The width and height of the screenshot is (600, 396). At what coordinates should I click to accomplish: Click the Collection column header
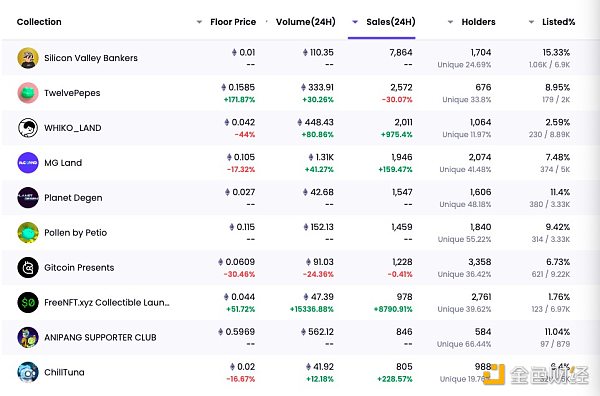click(x=39, y=22)
